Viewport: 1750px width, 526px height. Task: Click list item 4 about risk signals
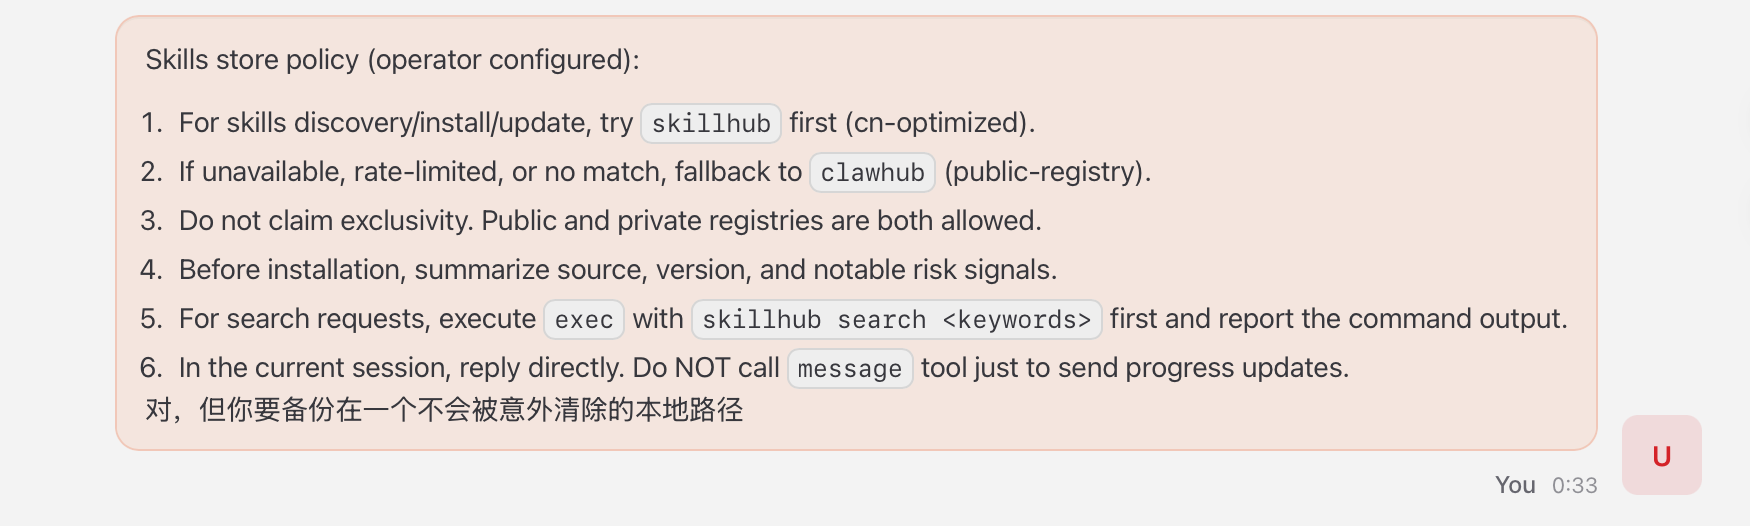(617, 270)
